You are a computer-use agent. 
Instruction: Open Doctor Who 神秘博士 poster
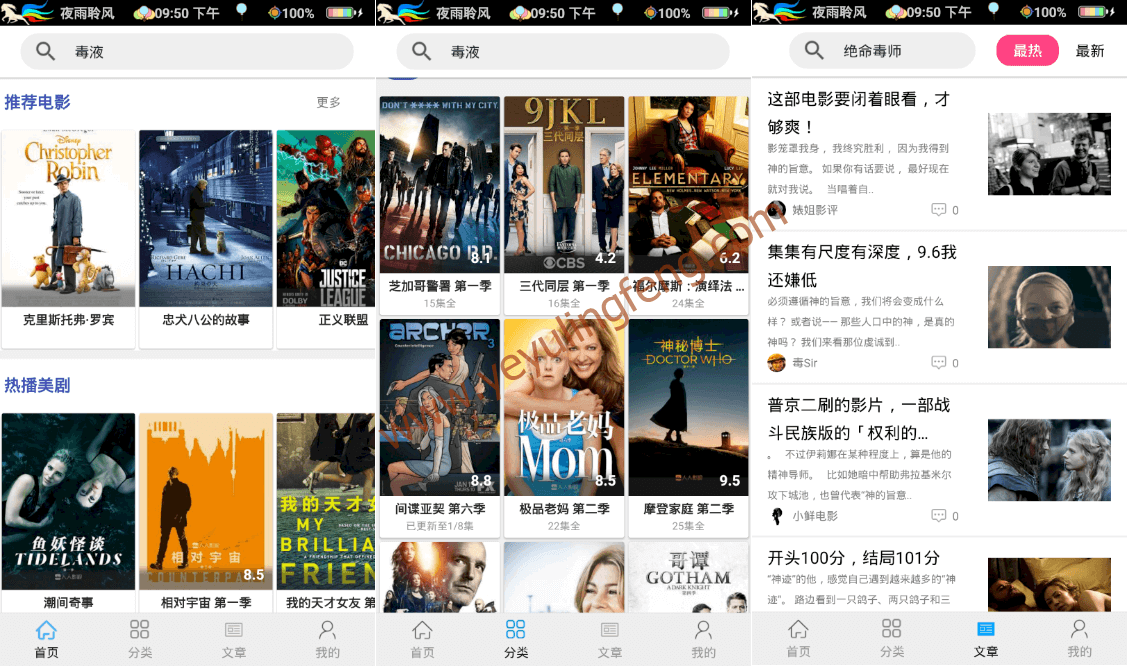[688, 407]
